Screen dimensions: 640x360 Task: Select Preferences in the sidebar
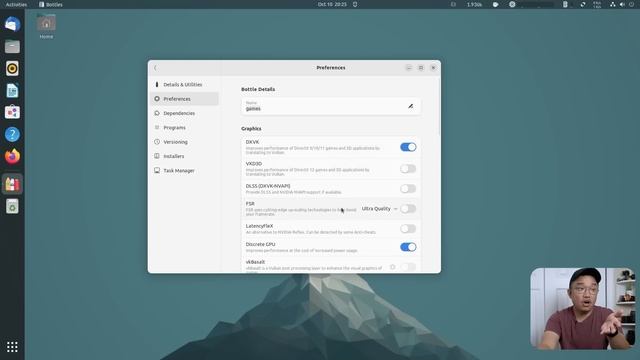coord(184,99)
